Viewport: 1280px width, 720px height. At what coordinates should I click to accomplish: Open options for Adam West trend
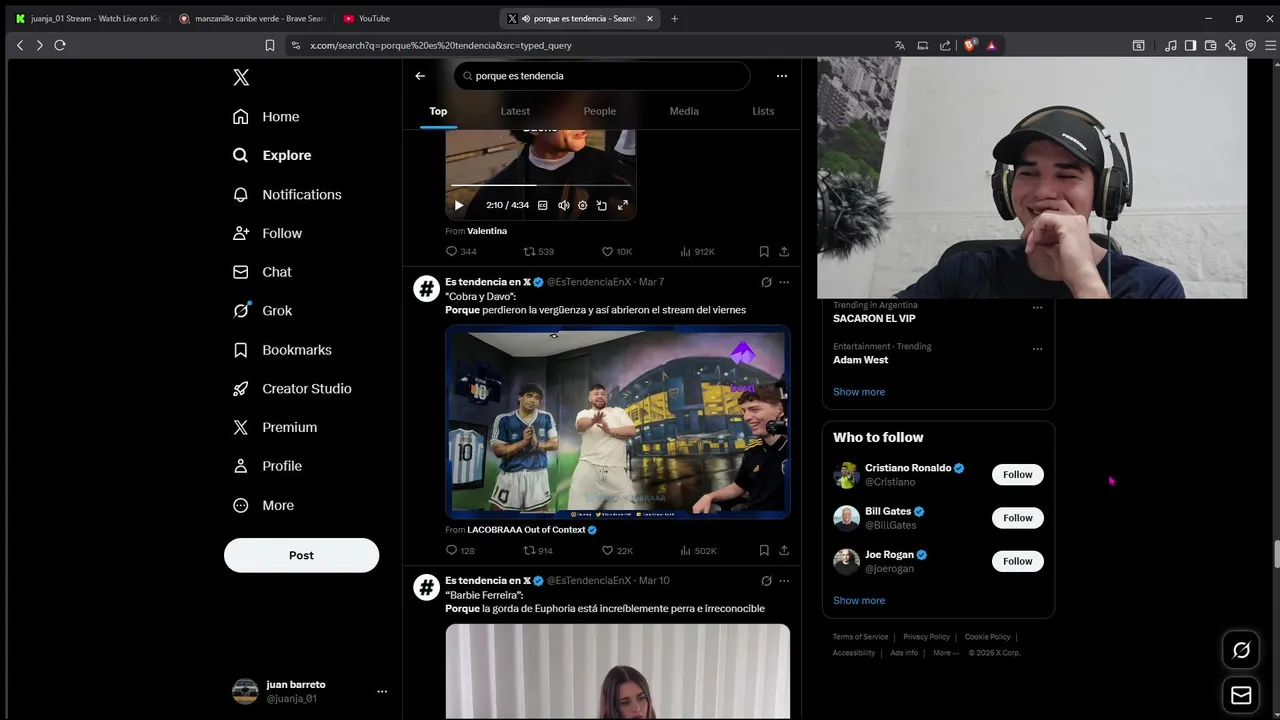tap(1037, 349)
